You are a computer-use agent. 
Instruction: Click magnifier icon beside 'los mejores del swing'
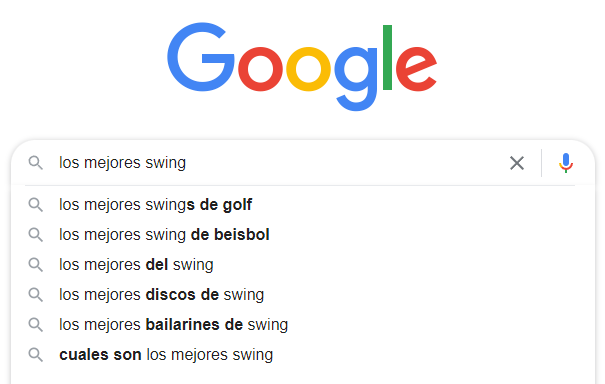[35, 265]
